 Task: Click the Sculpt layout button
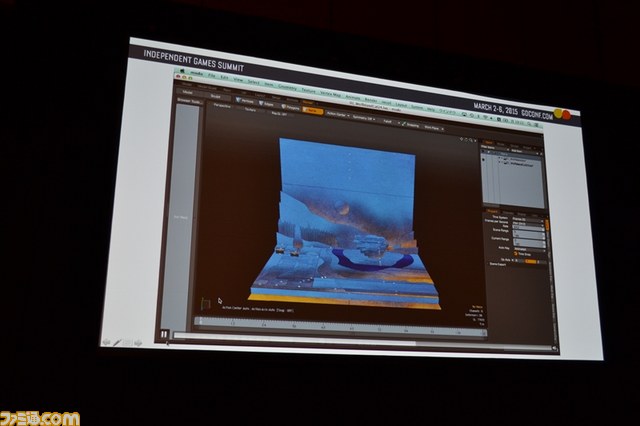216,97
